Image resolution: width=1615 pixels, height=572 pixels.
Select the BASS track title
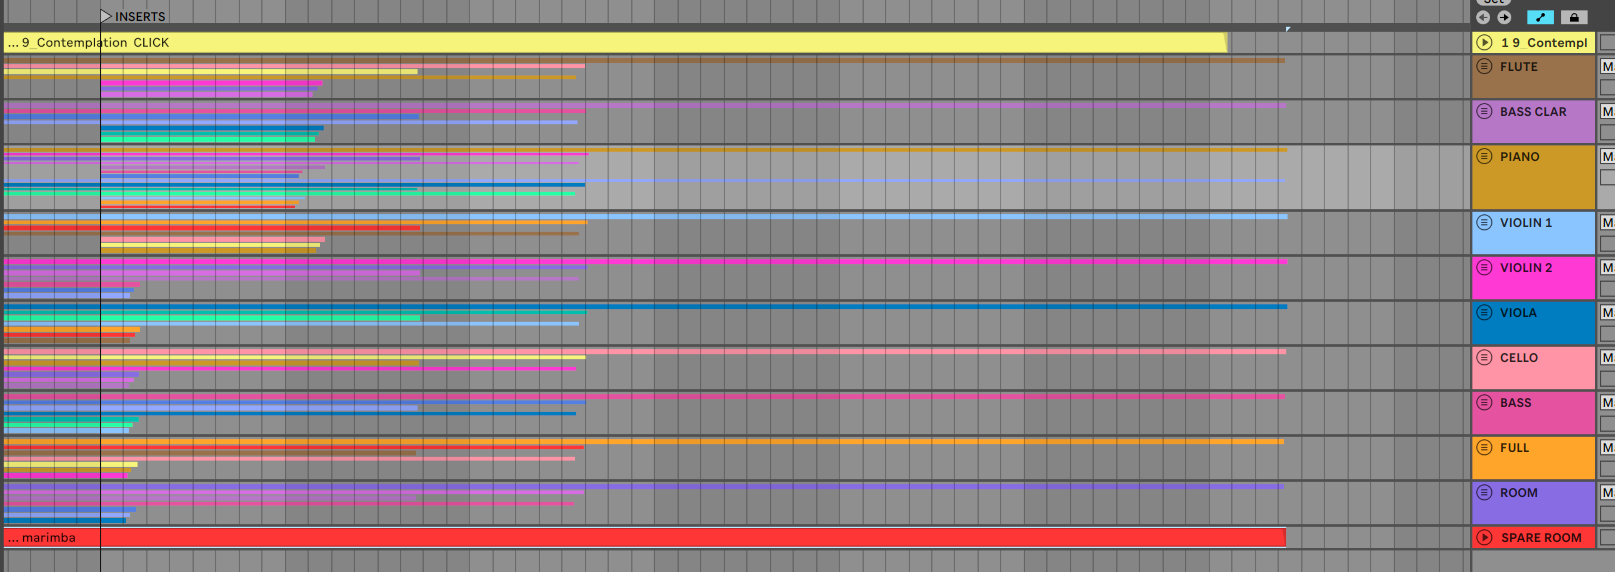(x=1515, y=403)
